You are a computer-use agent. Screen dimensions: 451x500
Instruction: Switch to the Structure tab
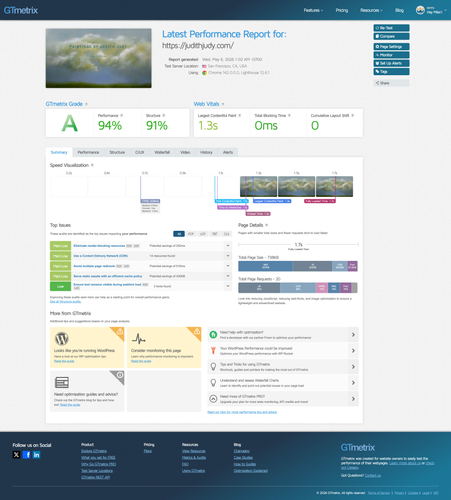[117, 152]
